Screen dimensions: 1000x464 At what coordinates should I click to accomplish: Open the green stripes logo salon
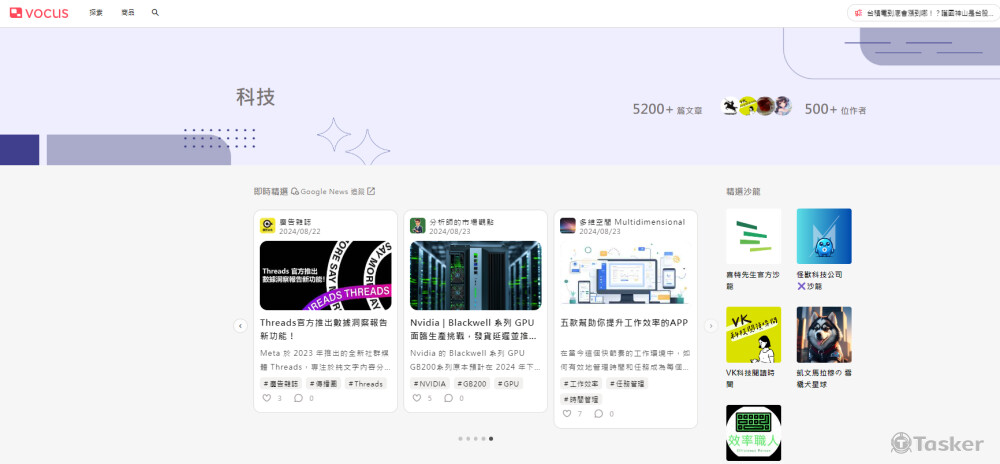point(753,236)
